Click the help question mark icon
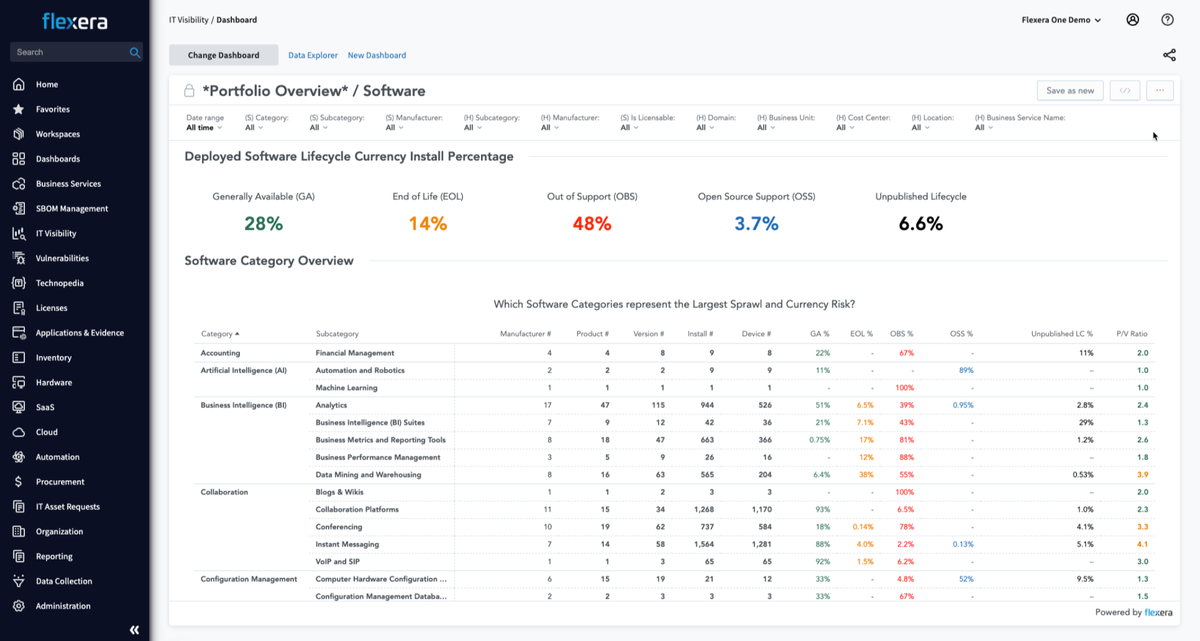This screenshot has width=1200, height=641. click(1166, 19)
